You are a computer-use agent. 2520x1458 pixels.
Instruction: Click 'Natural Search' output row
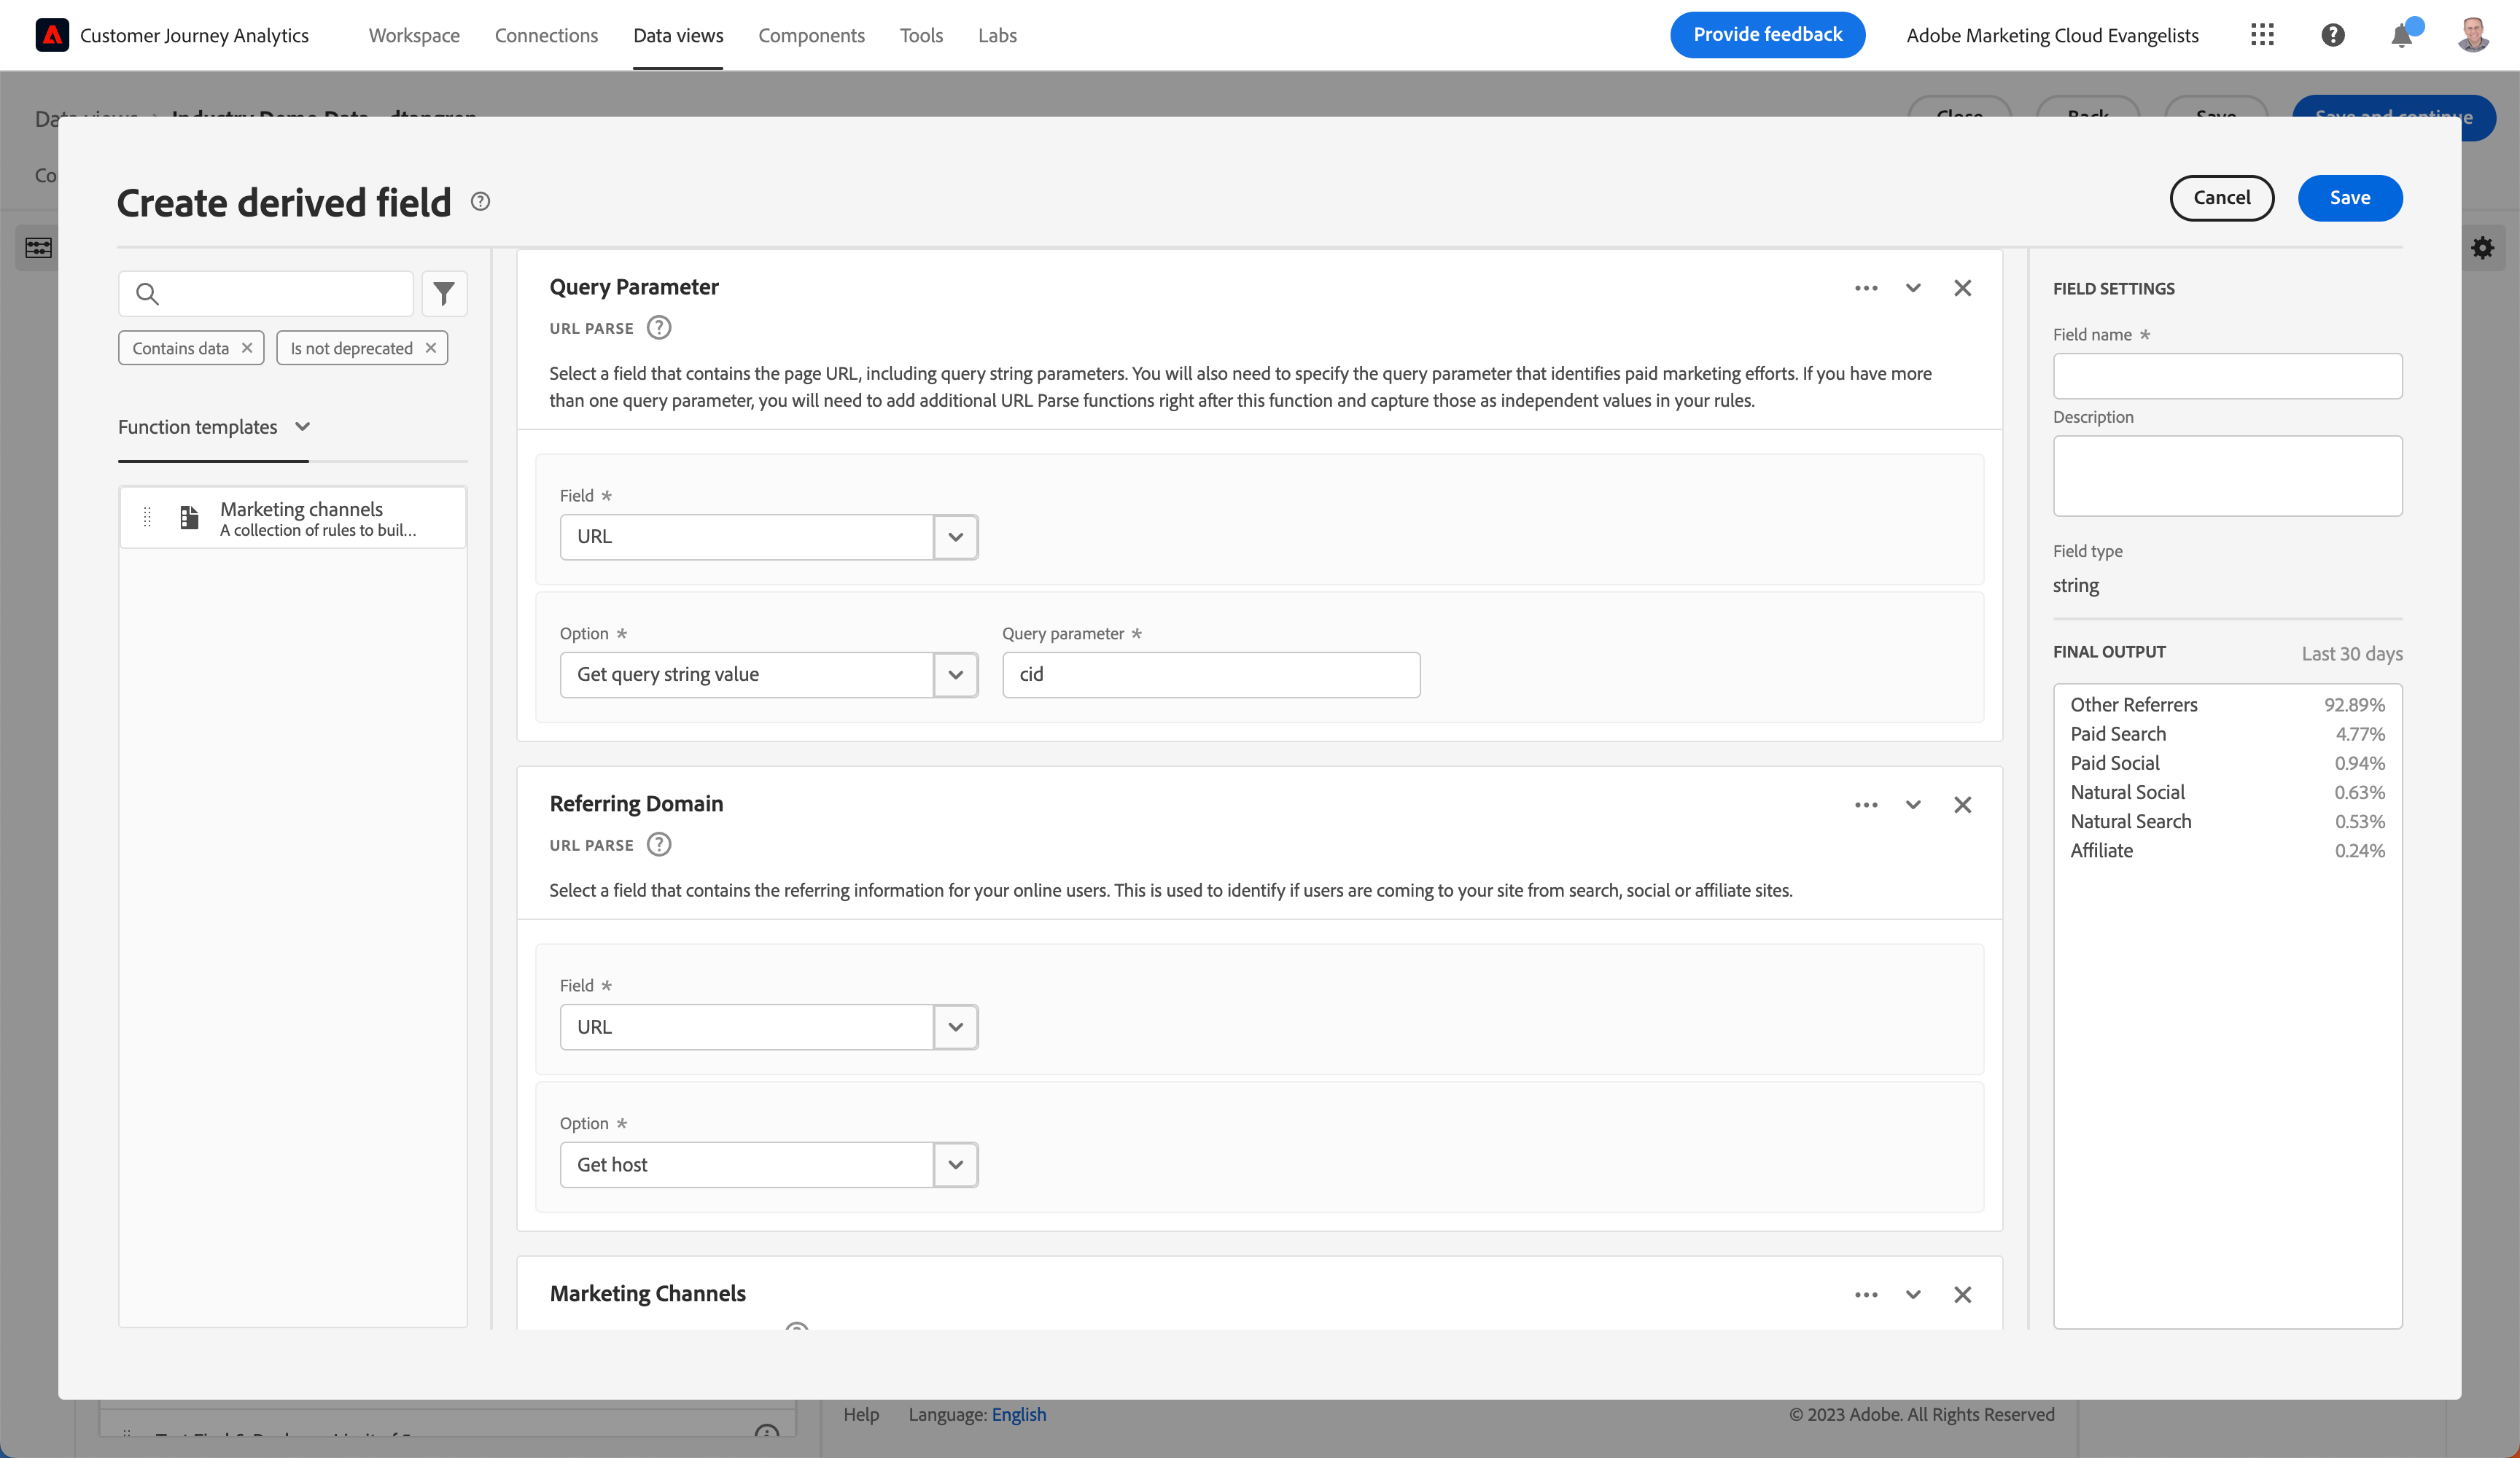(2227, 821)
